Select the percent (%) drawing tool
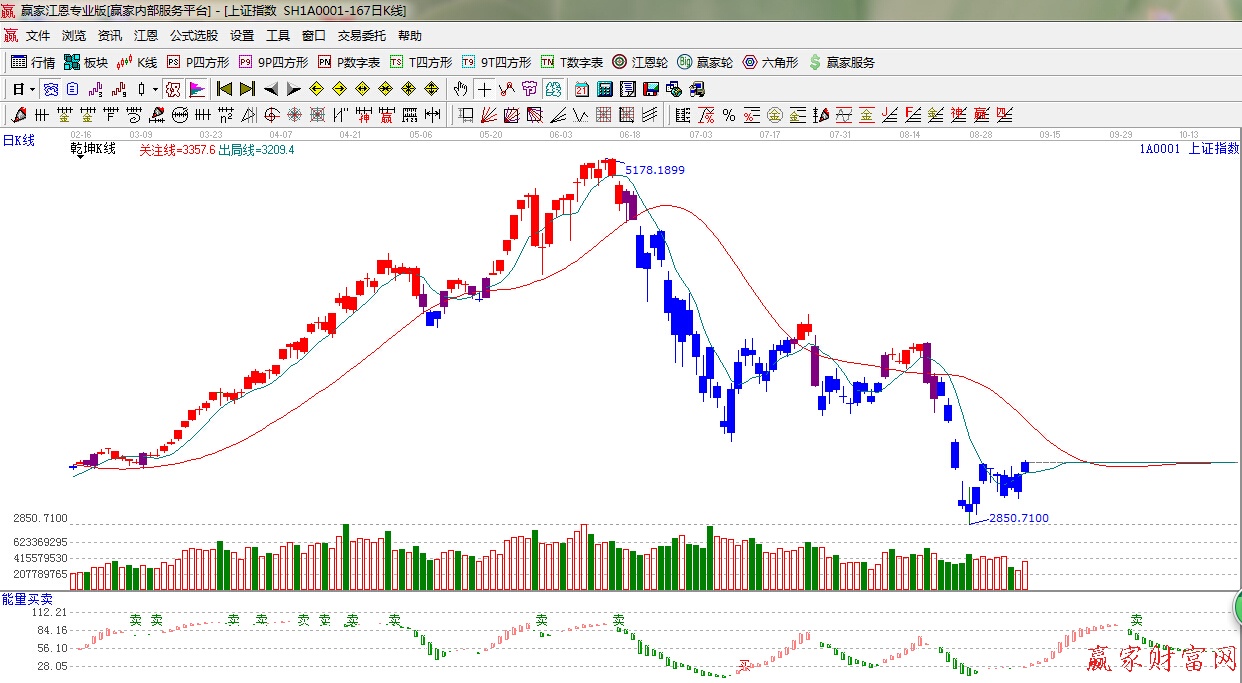 click(x=729, y=115)
